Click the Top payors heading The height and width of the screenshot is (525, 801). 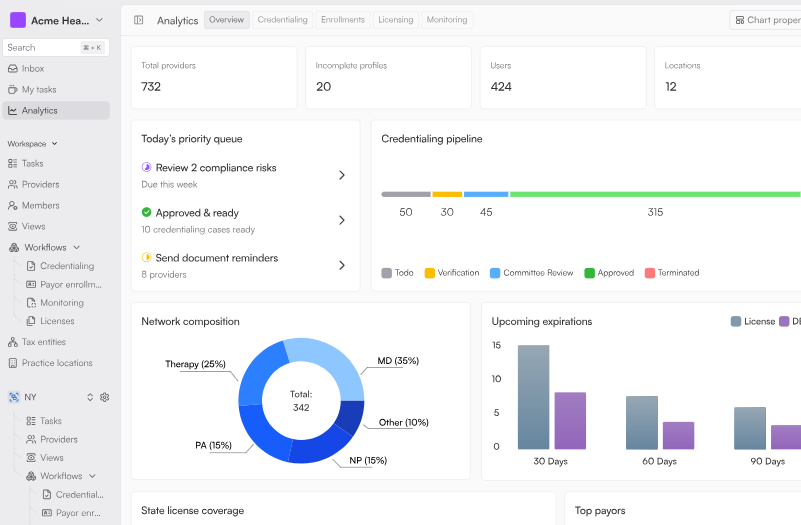click(600, 511)
